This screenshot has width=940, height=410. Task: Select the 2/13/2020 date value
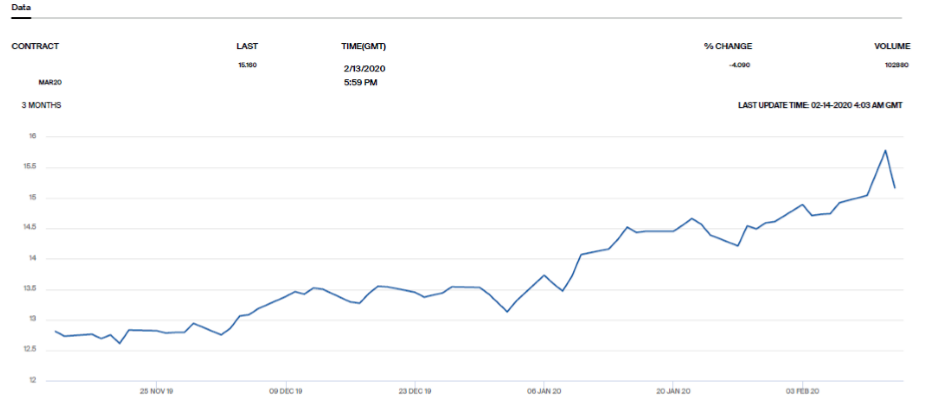tap(364, 68)
